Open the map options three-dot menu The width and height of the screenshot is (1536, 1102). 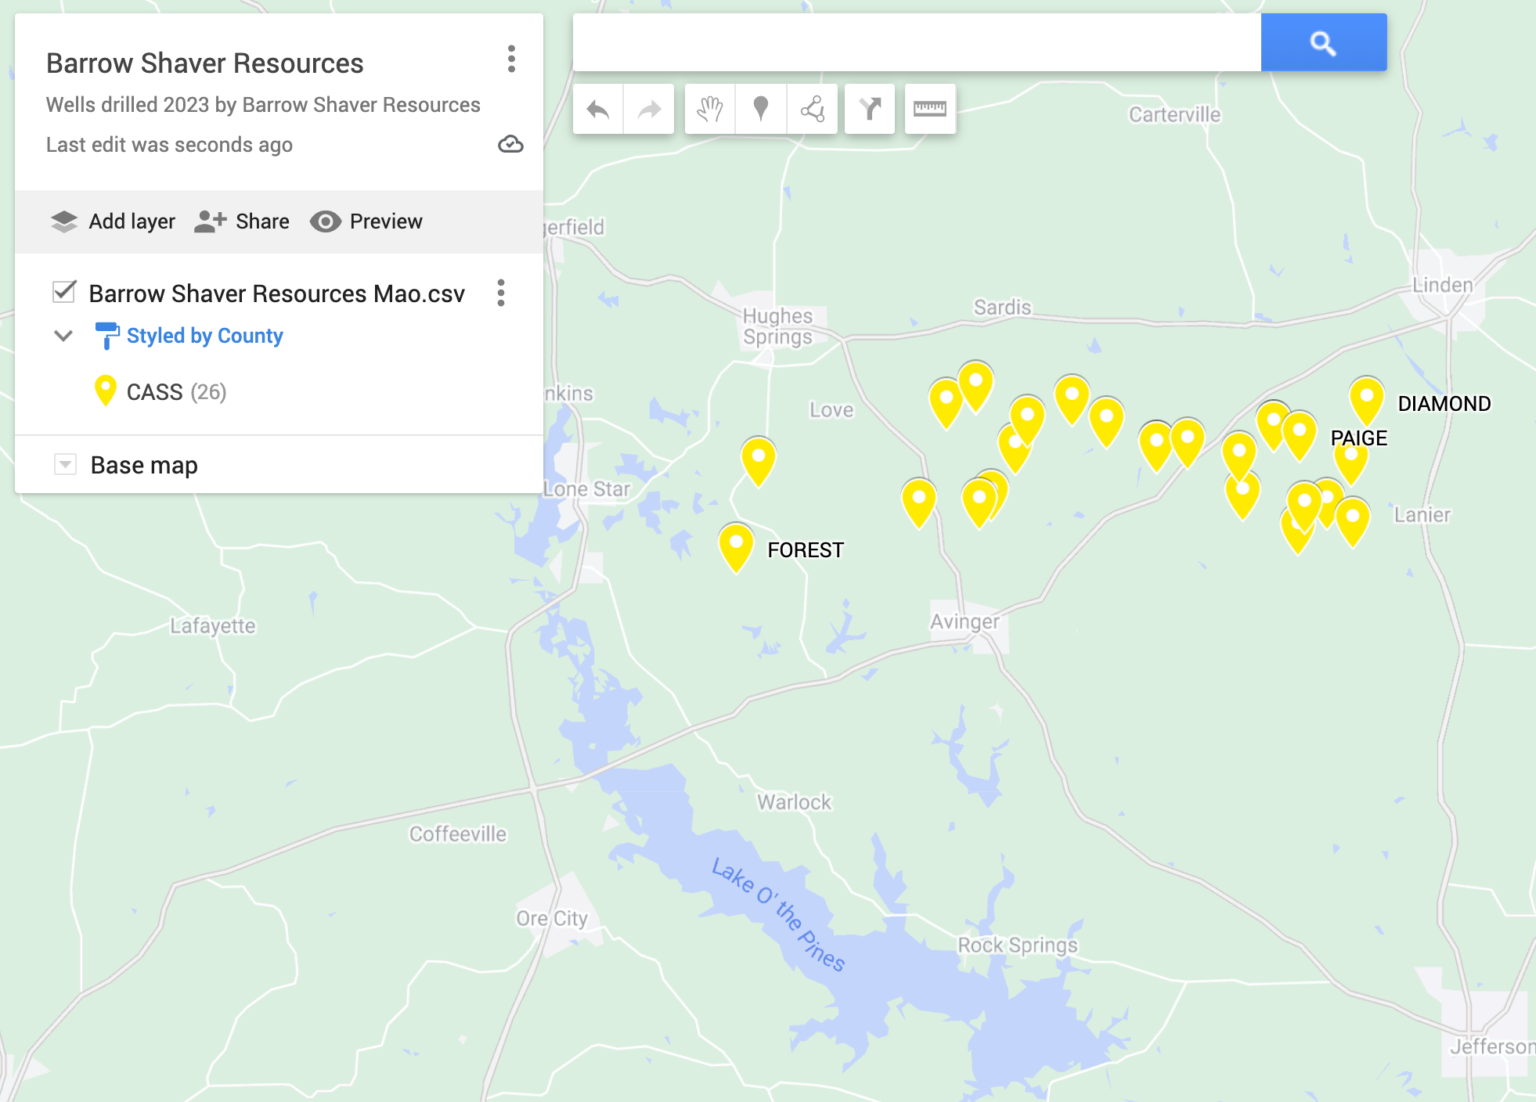[x=511, y=60]
